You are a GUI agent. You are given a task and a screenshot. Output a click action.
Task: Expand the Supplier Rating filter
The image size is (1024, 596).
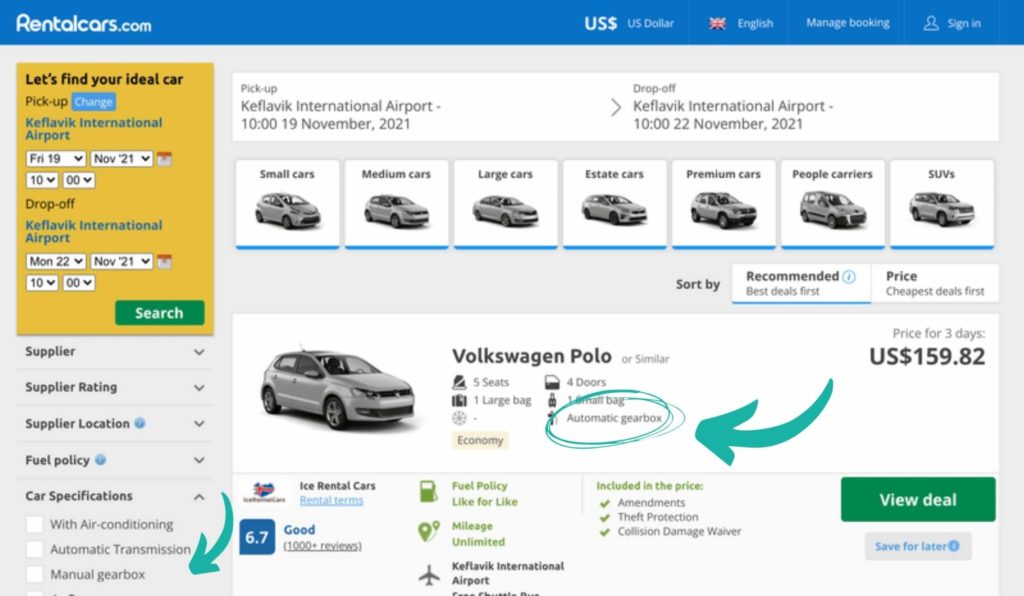115,387
